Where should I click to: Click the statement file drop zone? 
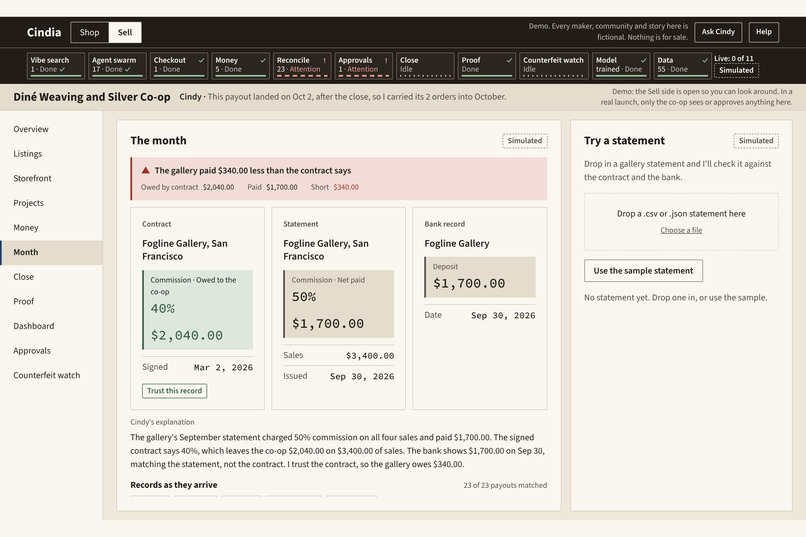[x=681, y=222]
